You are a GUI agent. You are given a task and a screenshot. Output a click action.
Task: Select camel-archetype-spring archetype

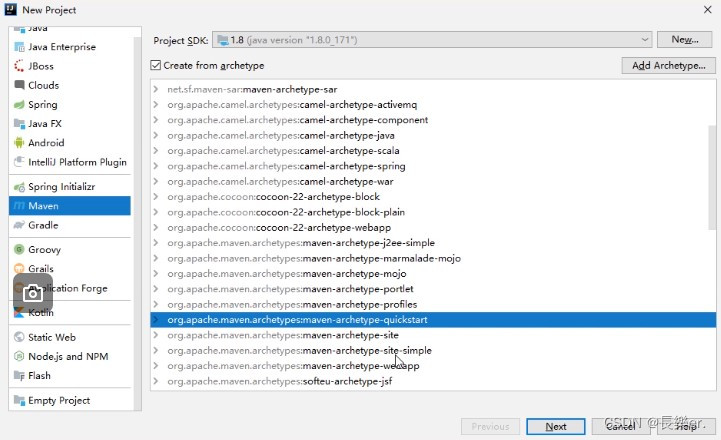click(433, 166)
